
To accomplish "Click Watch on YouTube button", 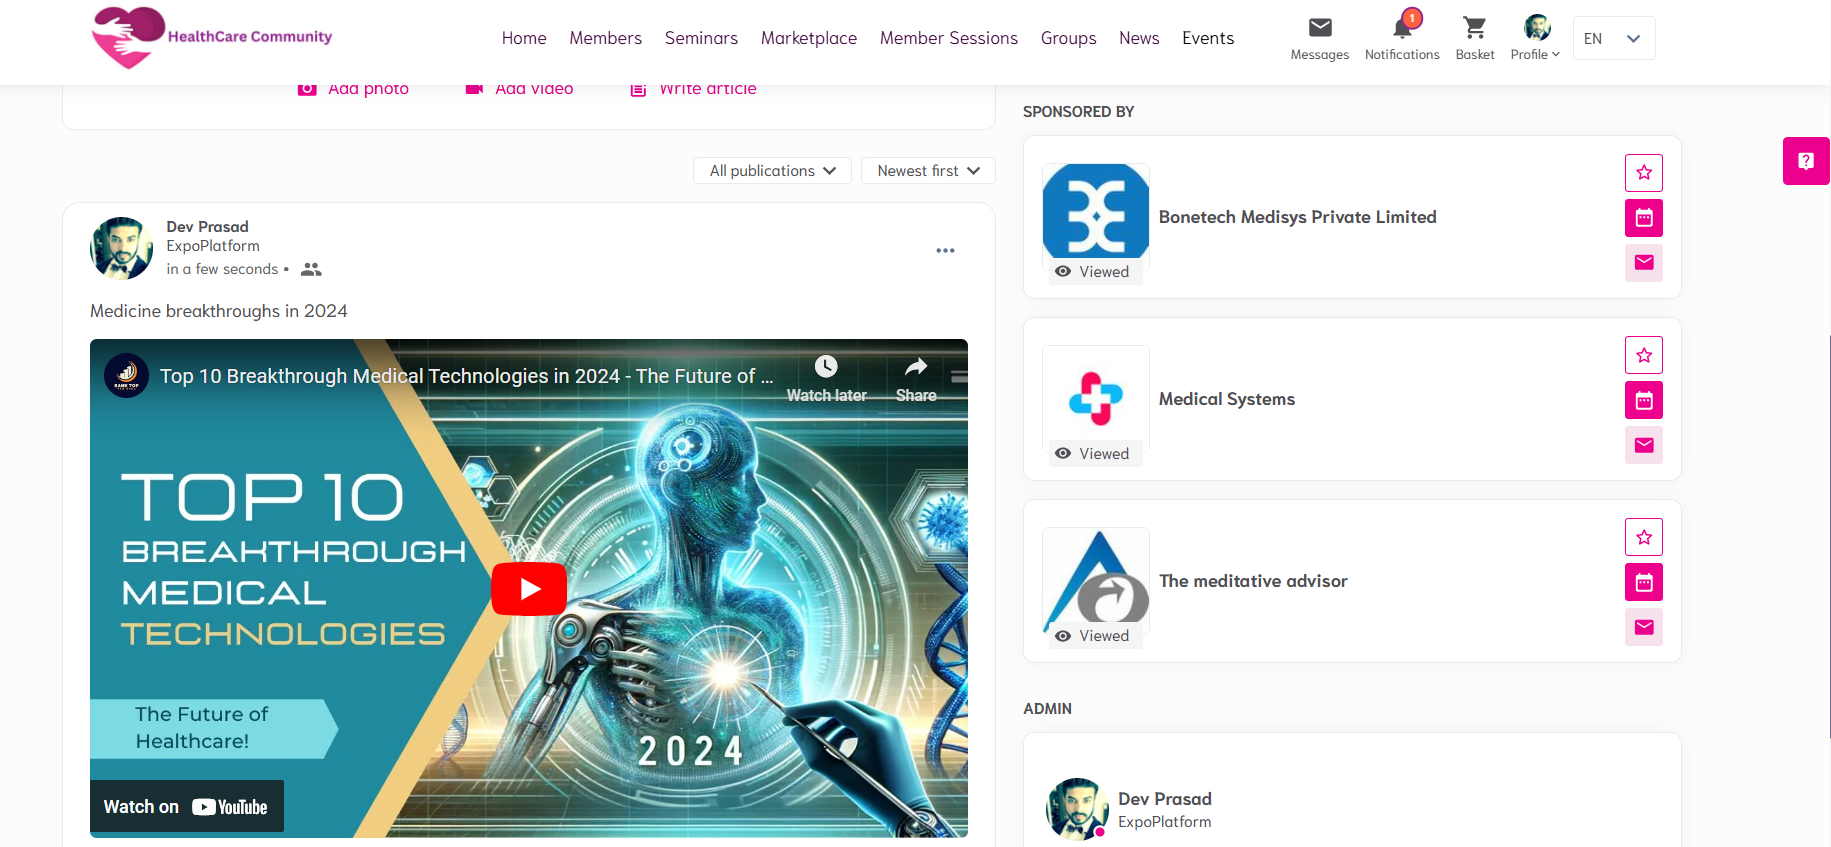I will coord(187,806).
